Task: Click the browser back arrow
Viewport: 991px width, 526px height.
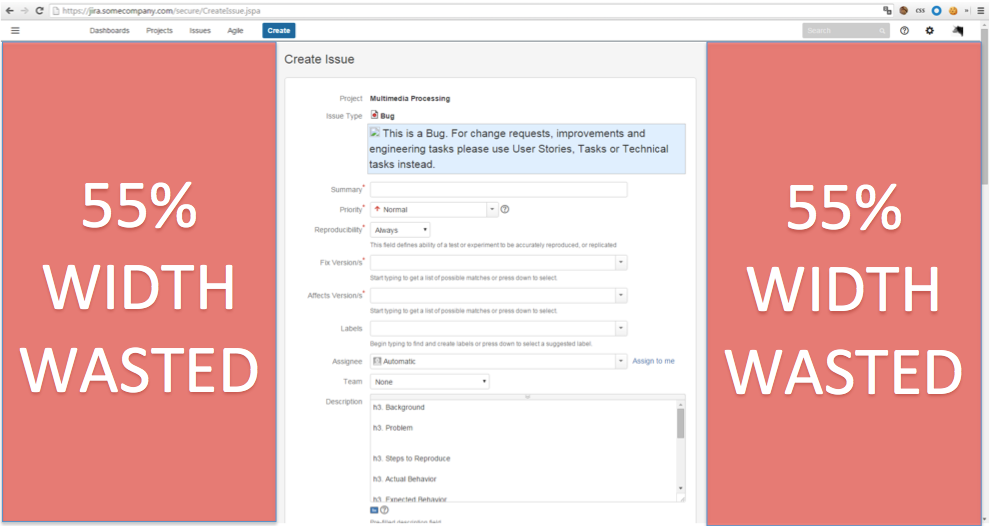Action: tap(9, 11)
